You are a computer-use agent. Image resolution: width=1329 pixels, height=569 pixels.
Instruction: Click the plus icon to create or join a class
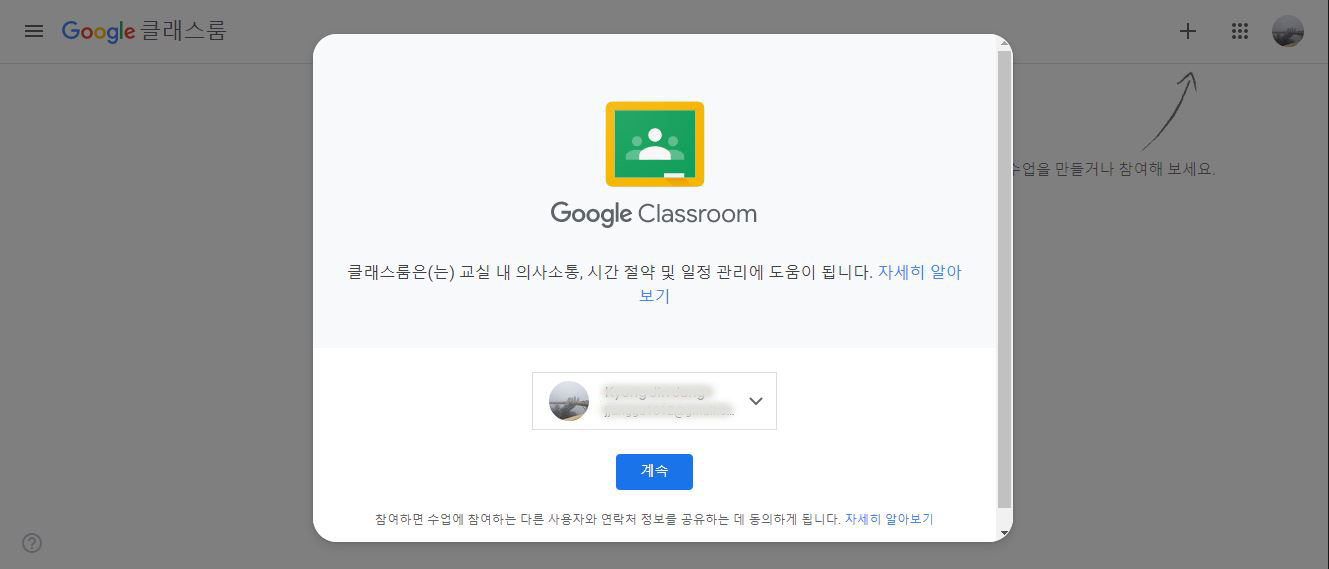coord(1188,31)
